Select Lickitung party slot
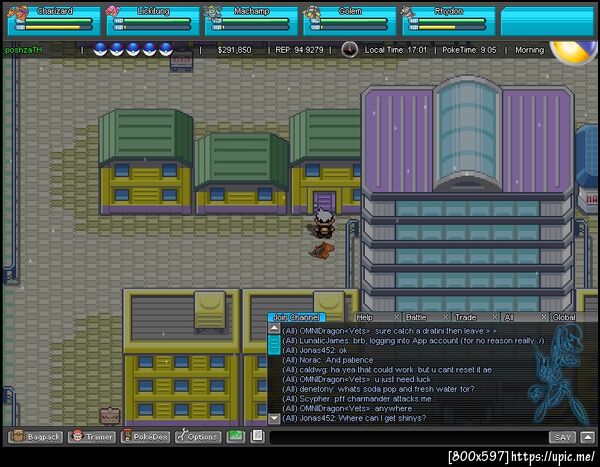Image resolution: width=600 pixels, height=467 pixels. point(153,21)
